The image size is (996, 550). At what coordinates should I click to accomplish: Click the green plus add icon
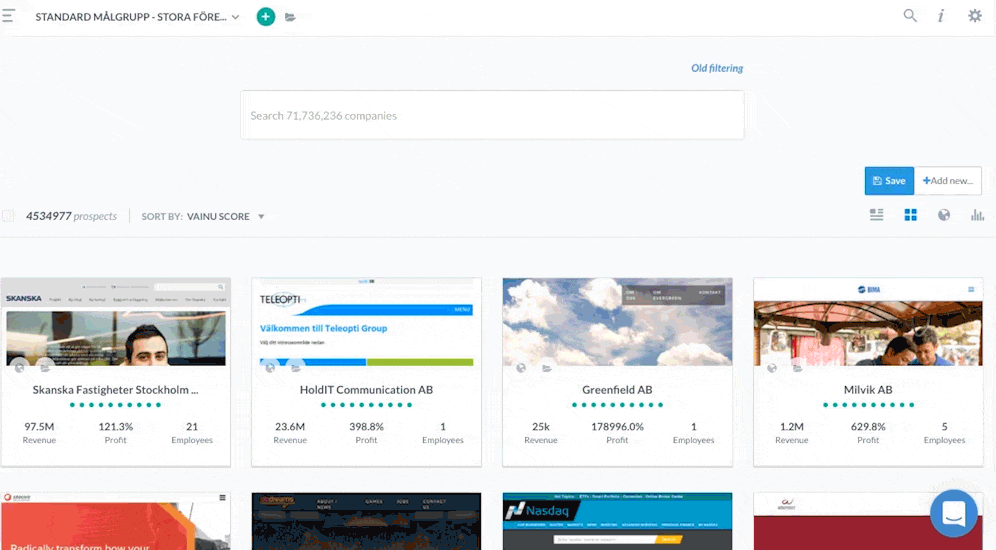265,17
